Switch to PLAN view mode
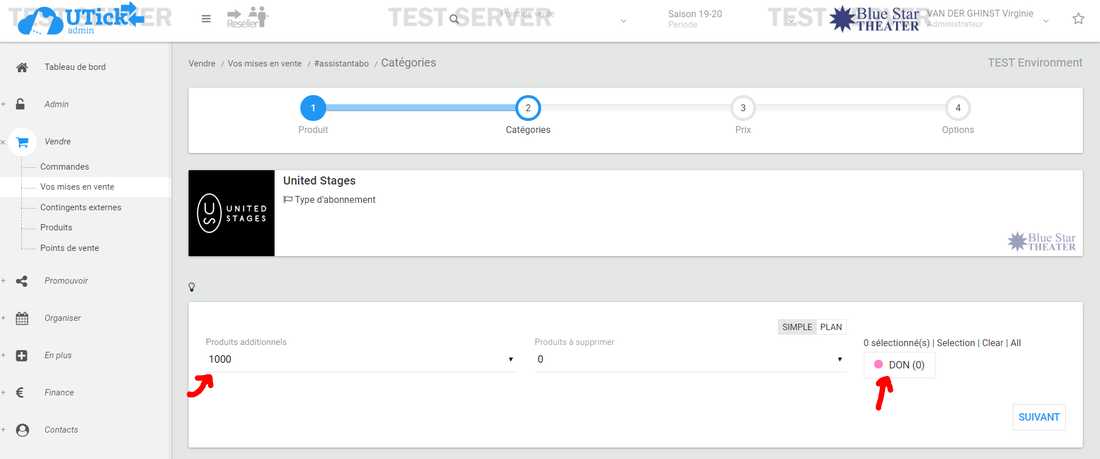 tap(831, 327)
